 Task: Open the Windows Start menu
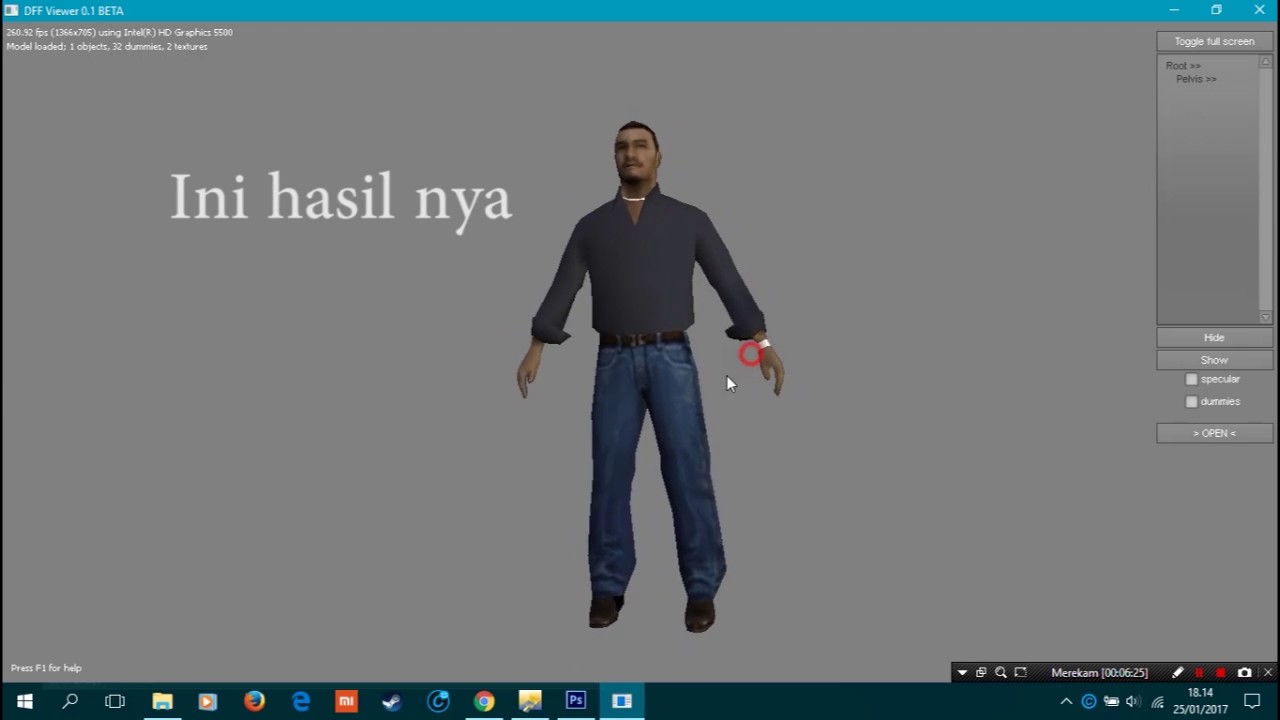24,701
